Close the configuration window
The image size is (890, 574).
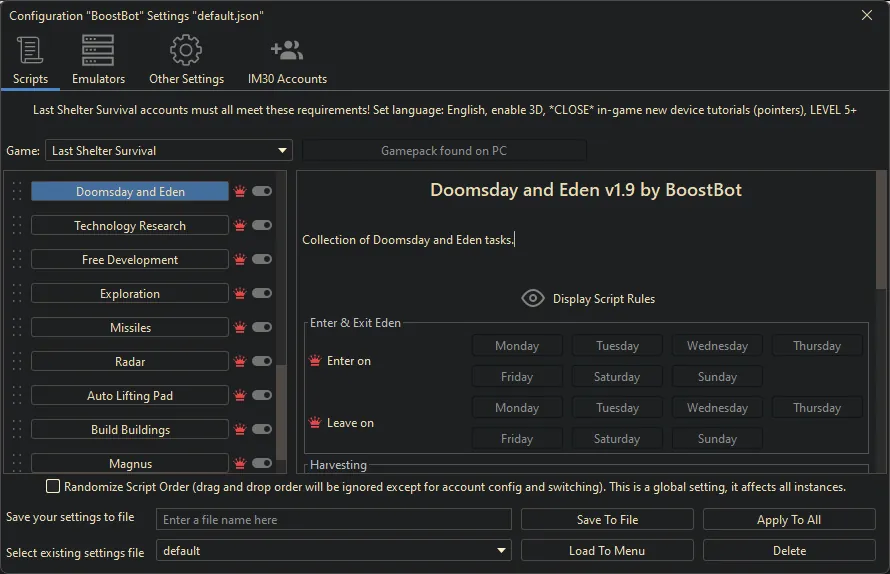click(x=867, y=15)
